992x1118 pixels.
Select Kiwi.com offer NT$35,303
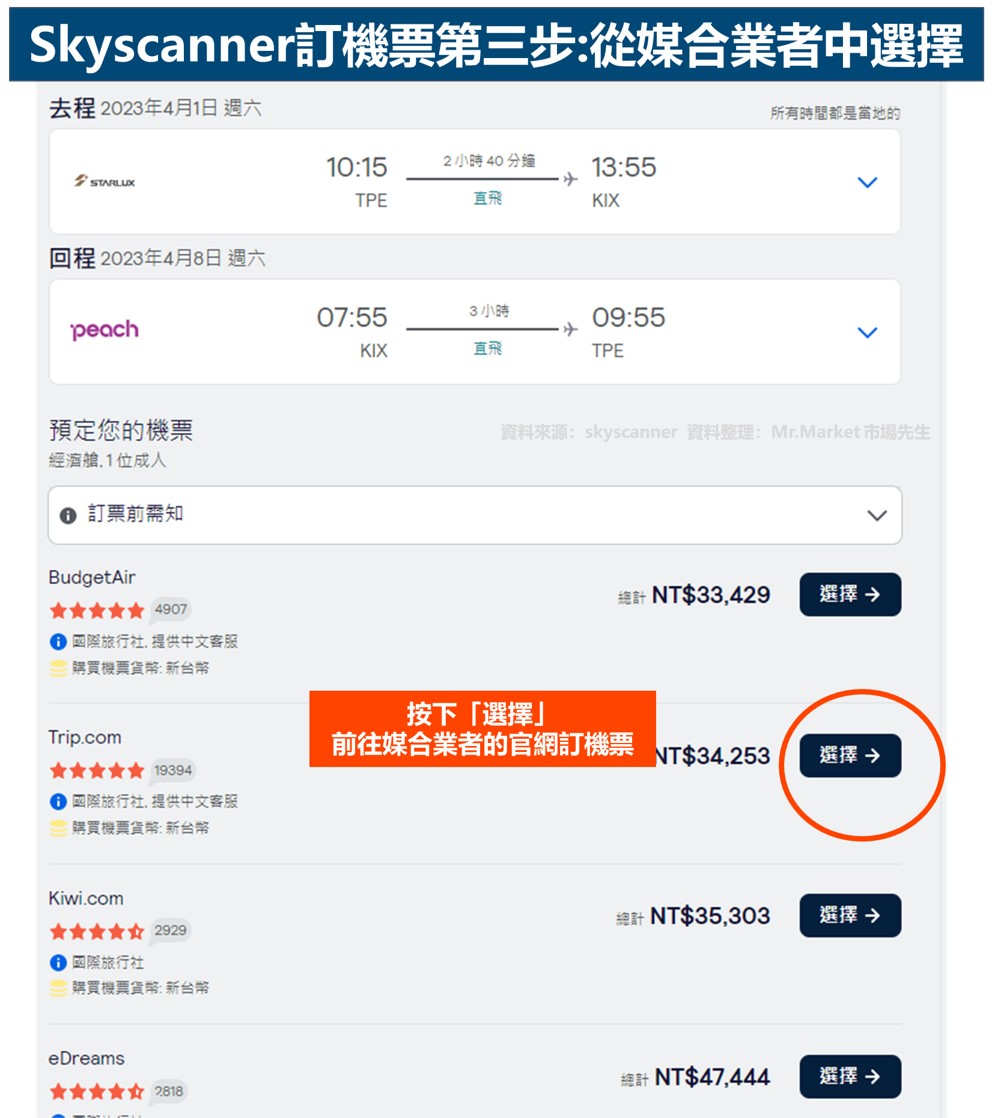850,915
